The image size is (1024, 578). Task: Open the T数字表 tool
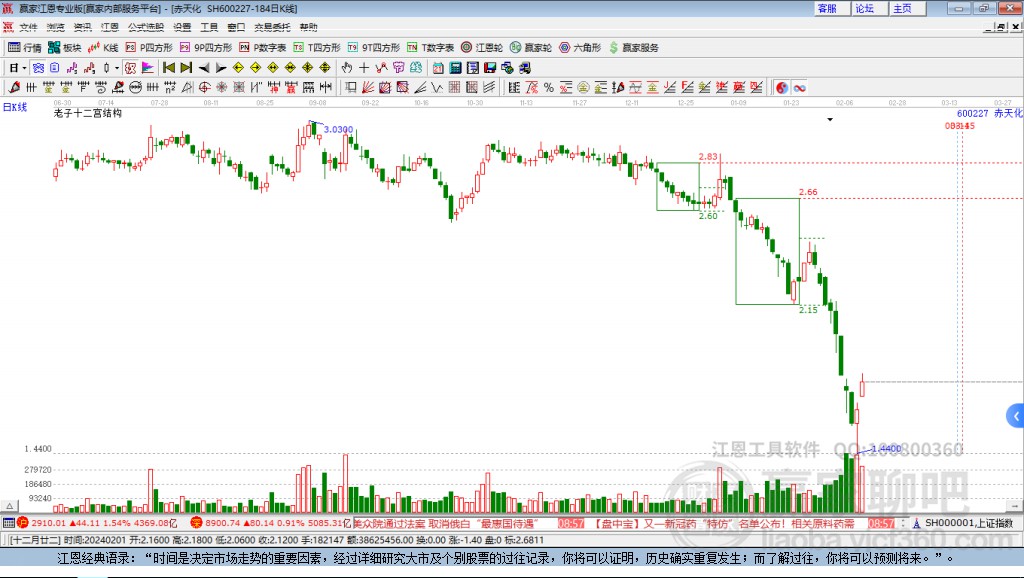coord(430,47)
